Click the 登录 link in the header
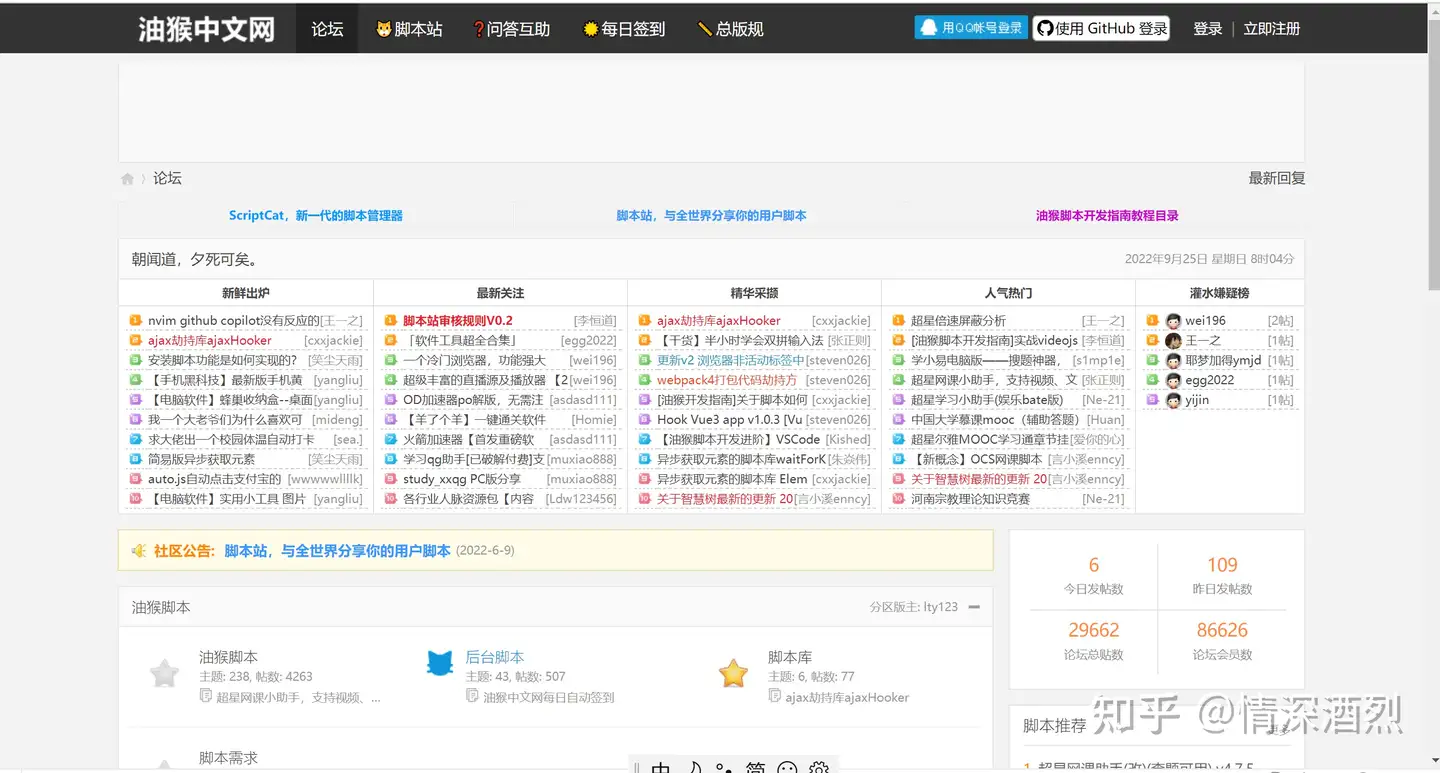1440x773 pixels. [1208, 29]
